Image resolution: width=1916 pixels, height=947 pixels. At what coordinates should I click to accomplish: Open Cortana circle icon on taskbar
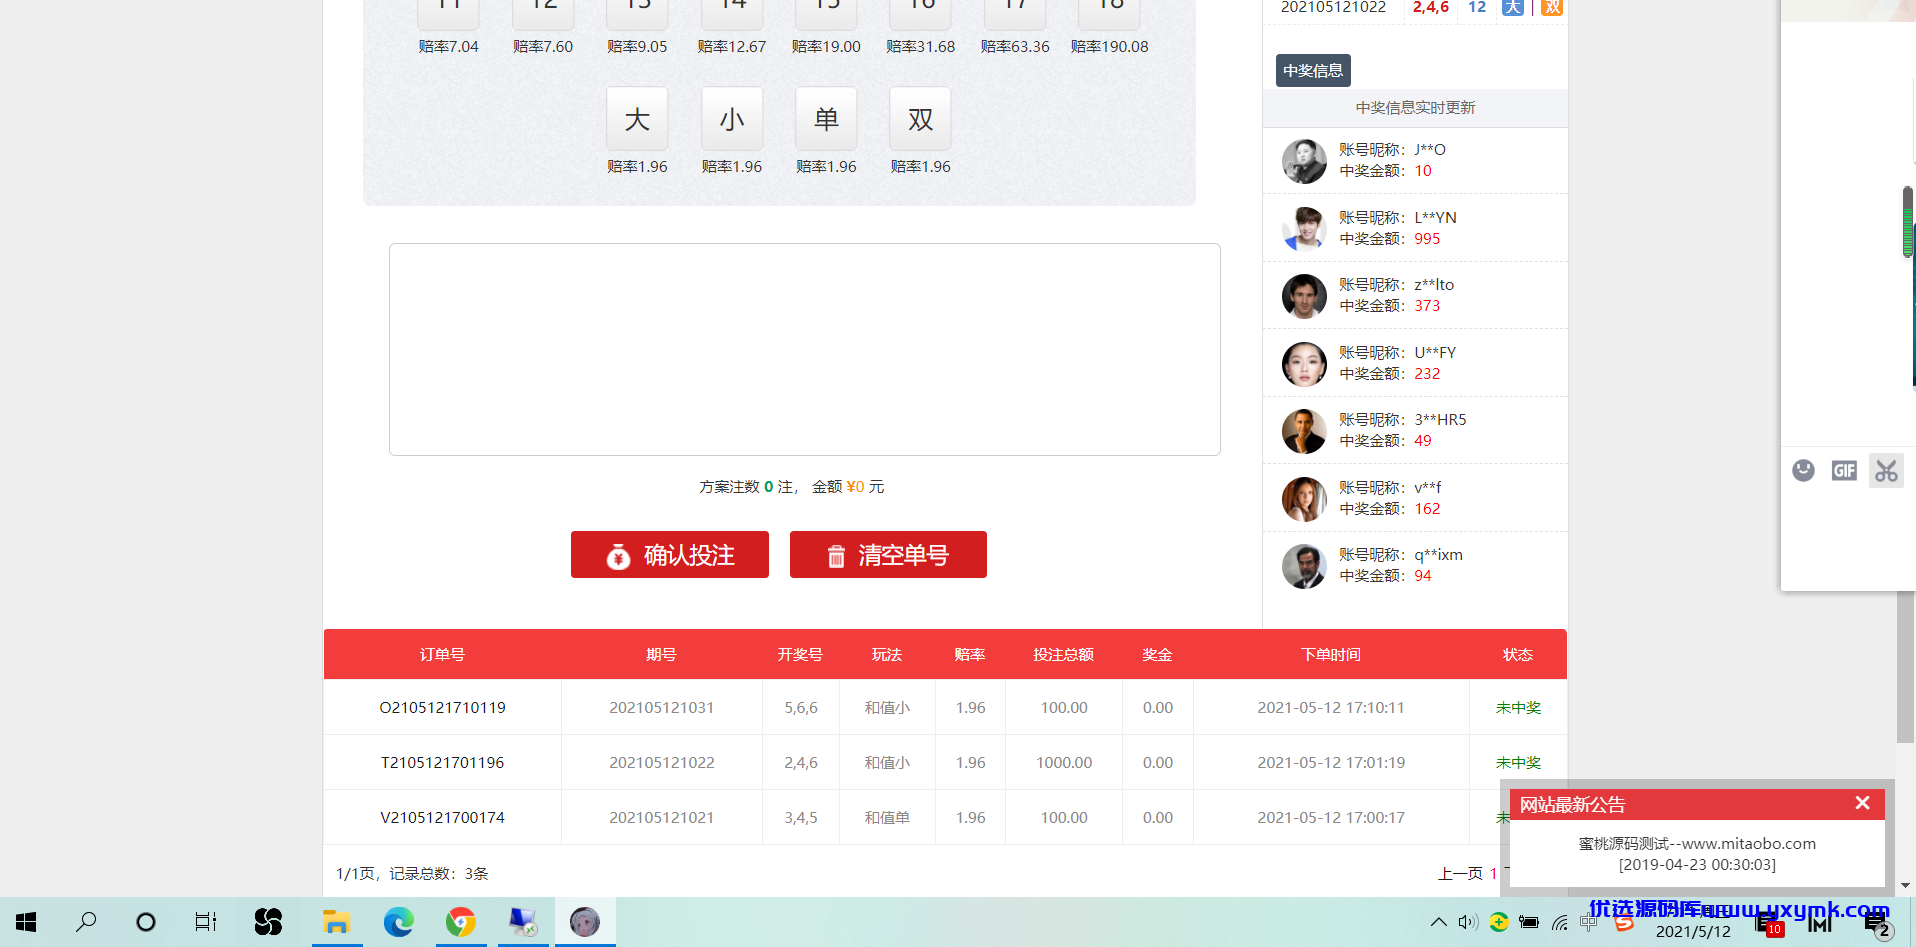[x=146, y=922]
